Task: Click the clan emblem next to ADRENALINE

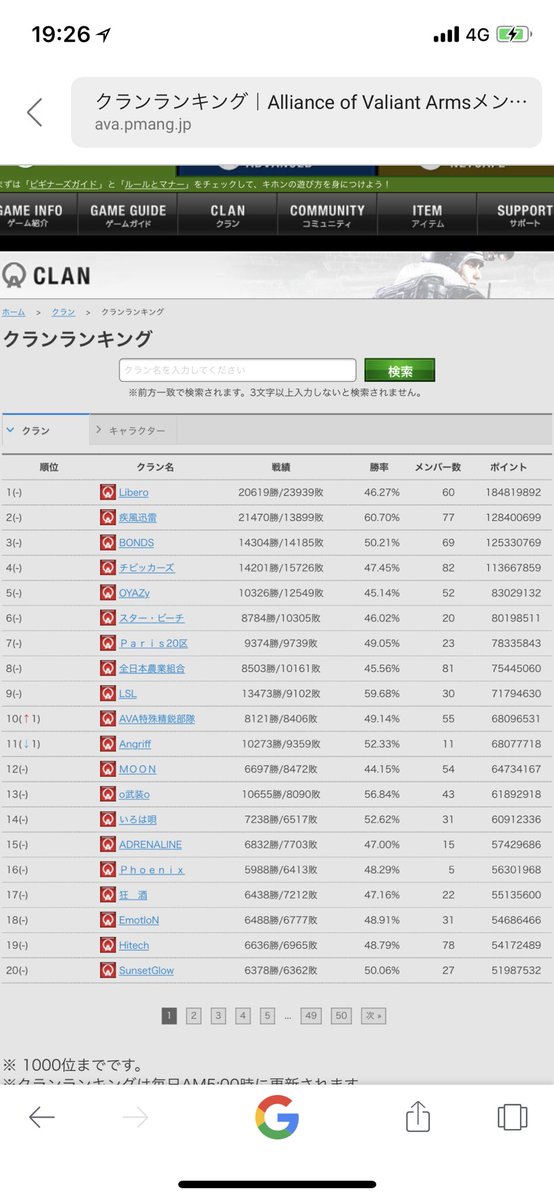Action: 108,844
